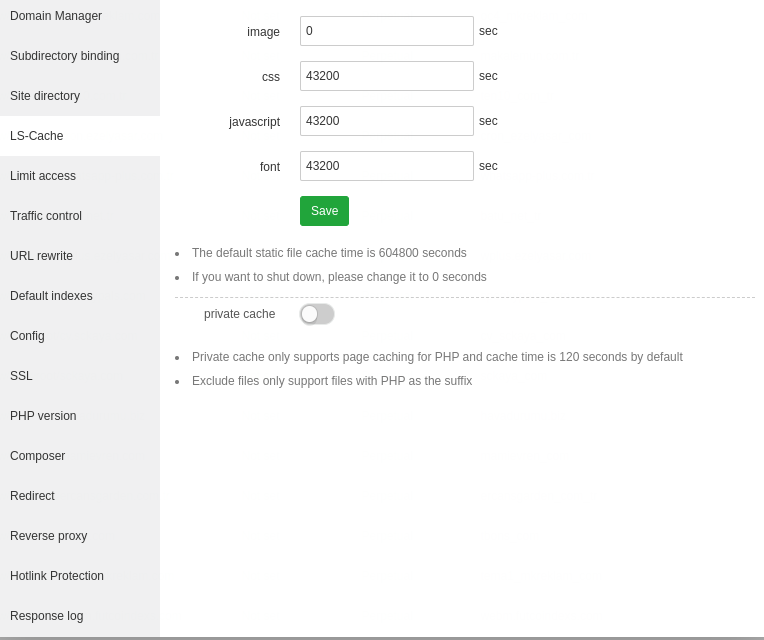Show Default indexes section
Screen dimensions: 764x640
point(51,296)
